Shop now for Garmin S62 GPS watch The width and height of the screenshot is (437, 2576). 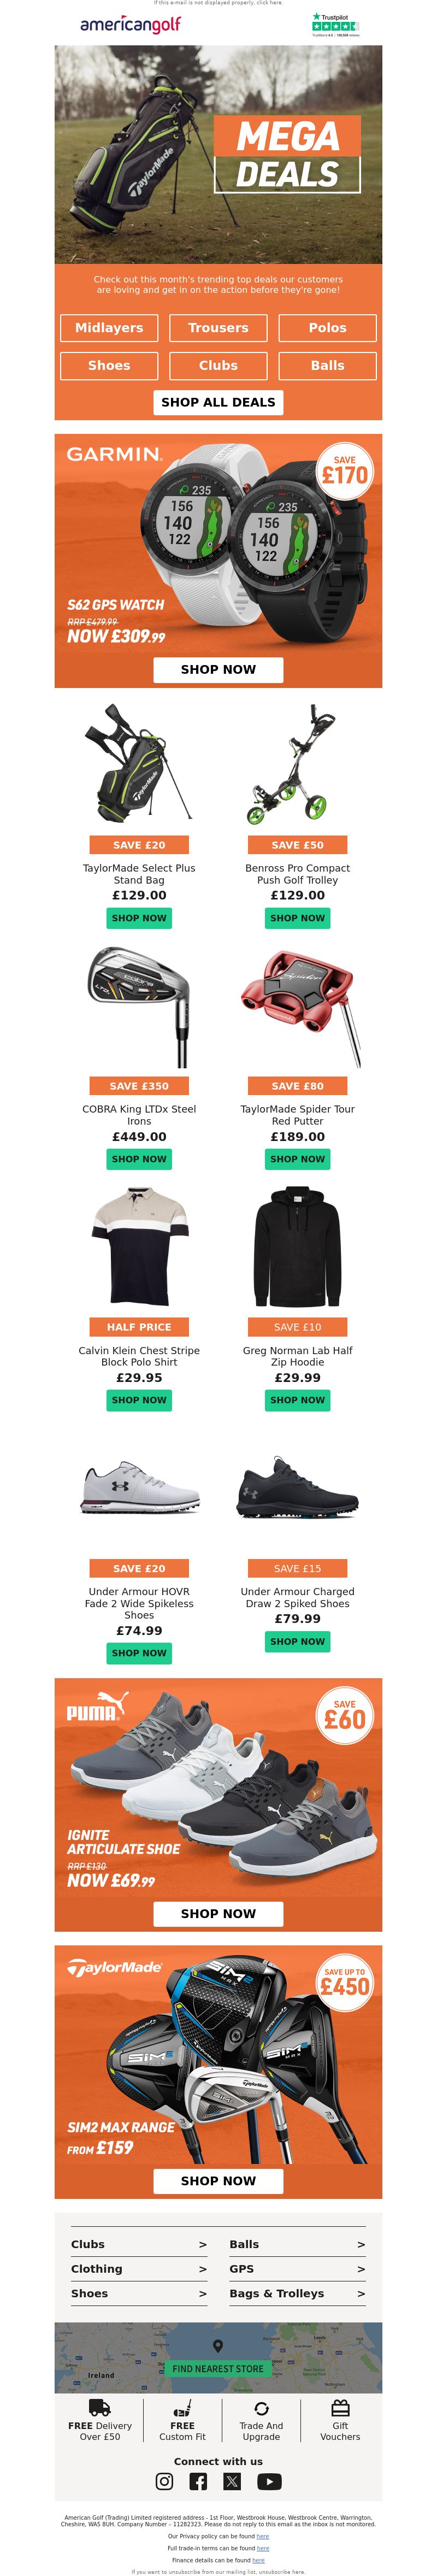pos(218,670)
